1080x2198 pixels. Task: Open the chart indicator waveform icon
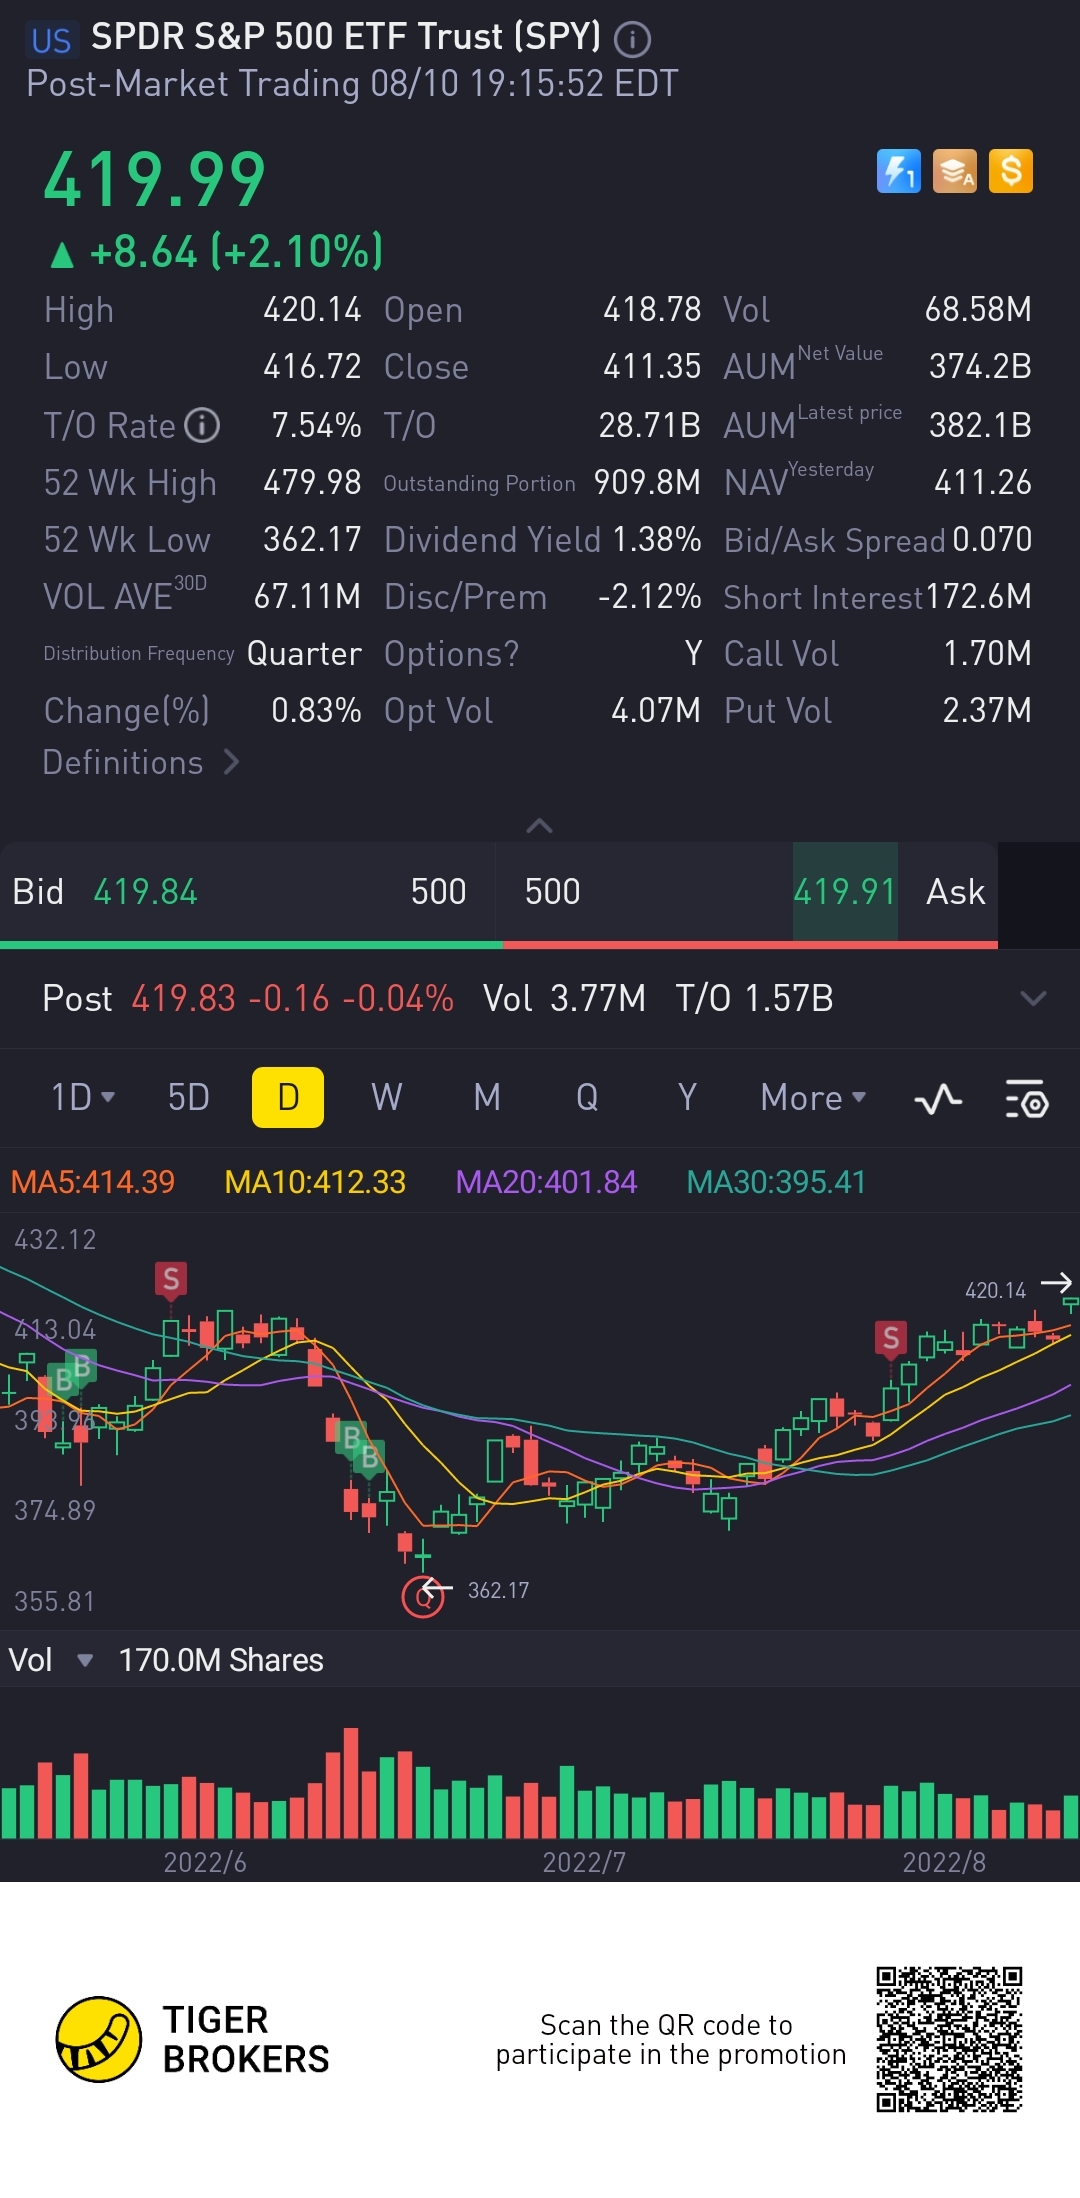pyautogui.click(x=938, y=1099)
